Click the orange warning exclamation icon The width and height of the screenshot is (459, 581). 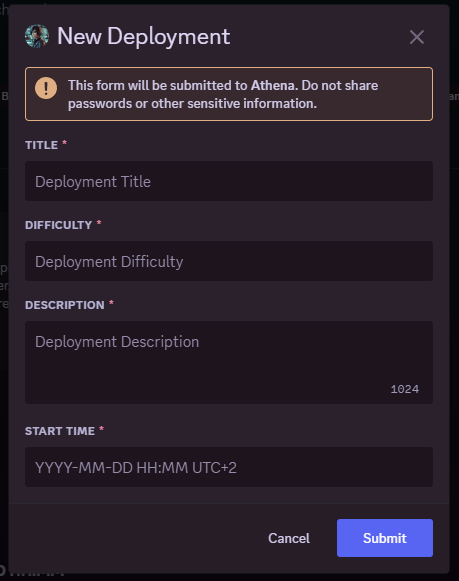pyautogui.click(x=46, y=88)
